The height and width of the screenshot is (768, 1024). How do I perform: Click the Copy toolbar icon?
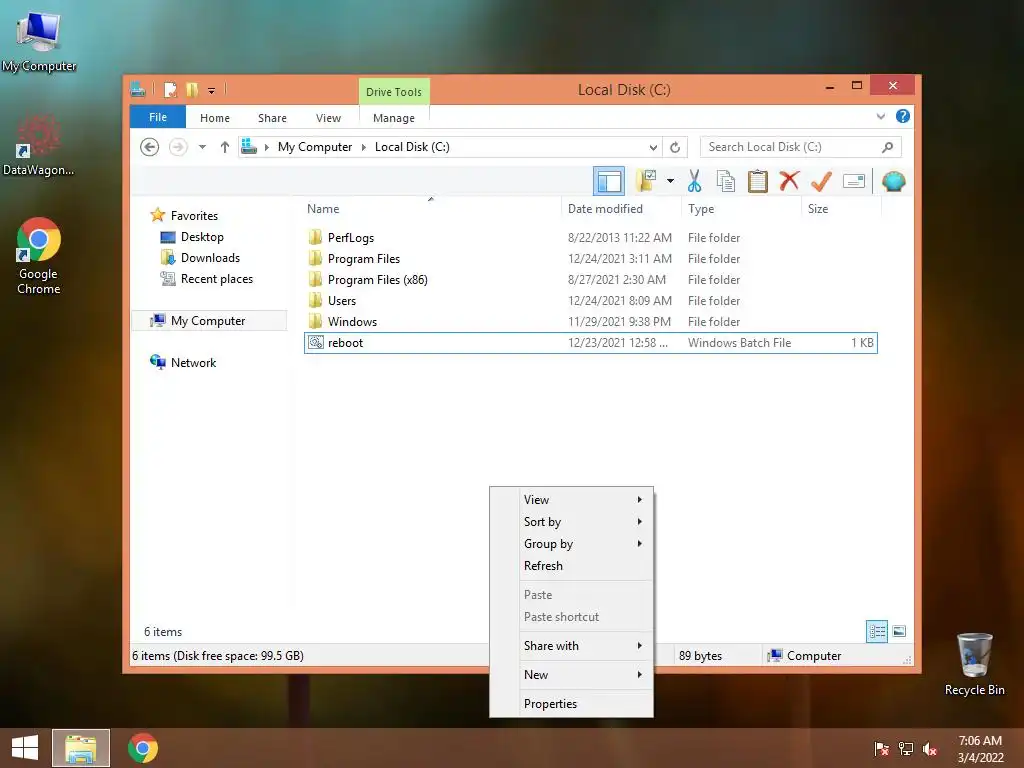pyautogui.click(x=726, y=181)
